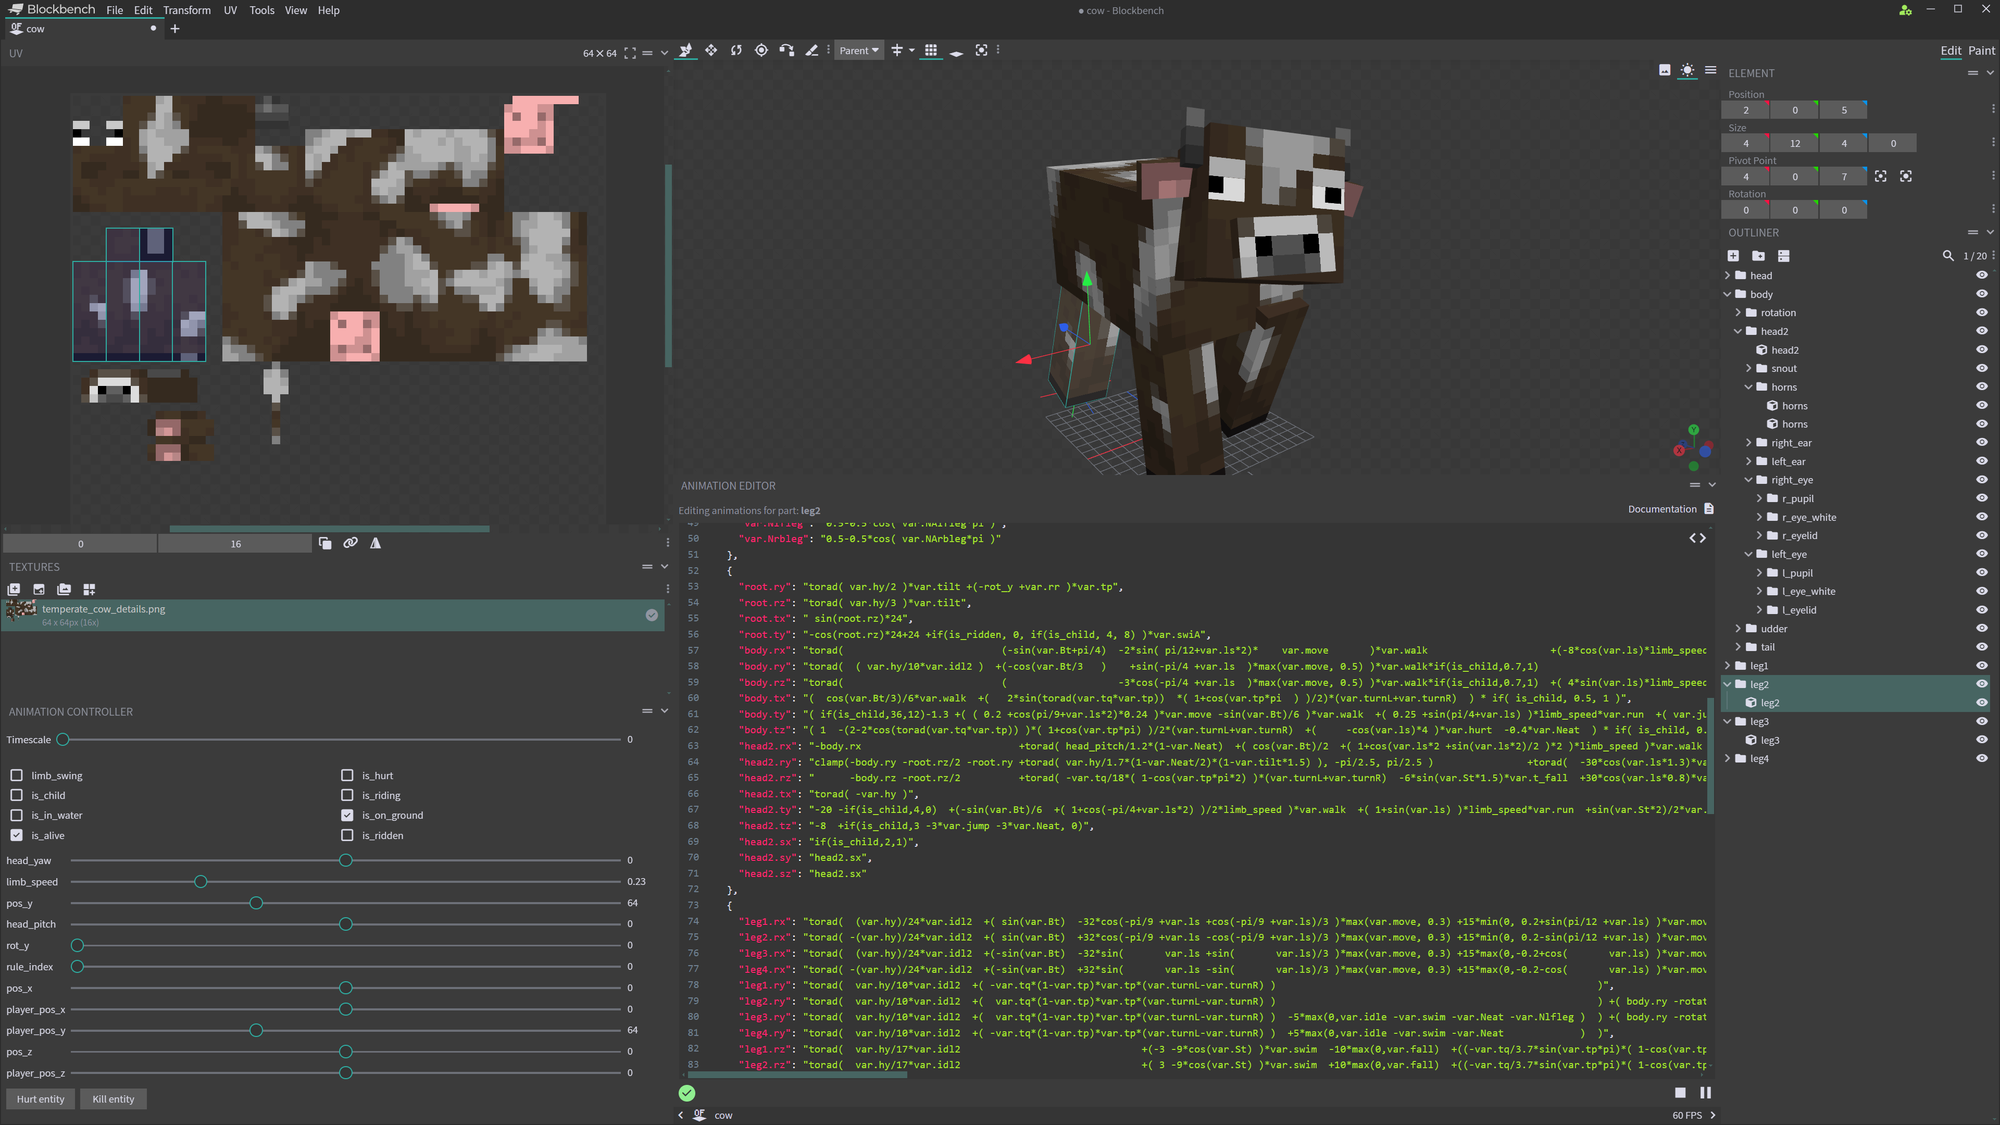Open the Transform menu
This screenshot has height=1125, width=2000.
tap(186, 10)
